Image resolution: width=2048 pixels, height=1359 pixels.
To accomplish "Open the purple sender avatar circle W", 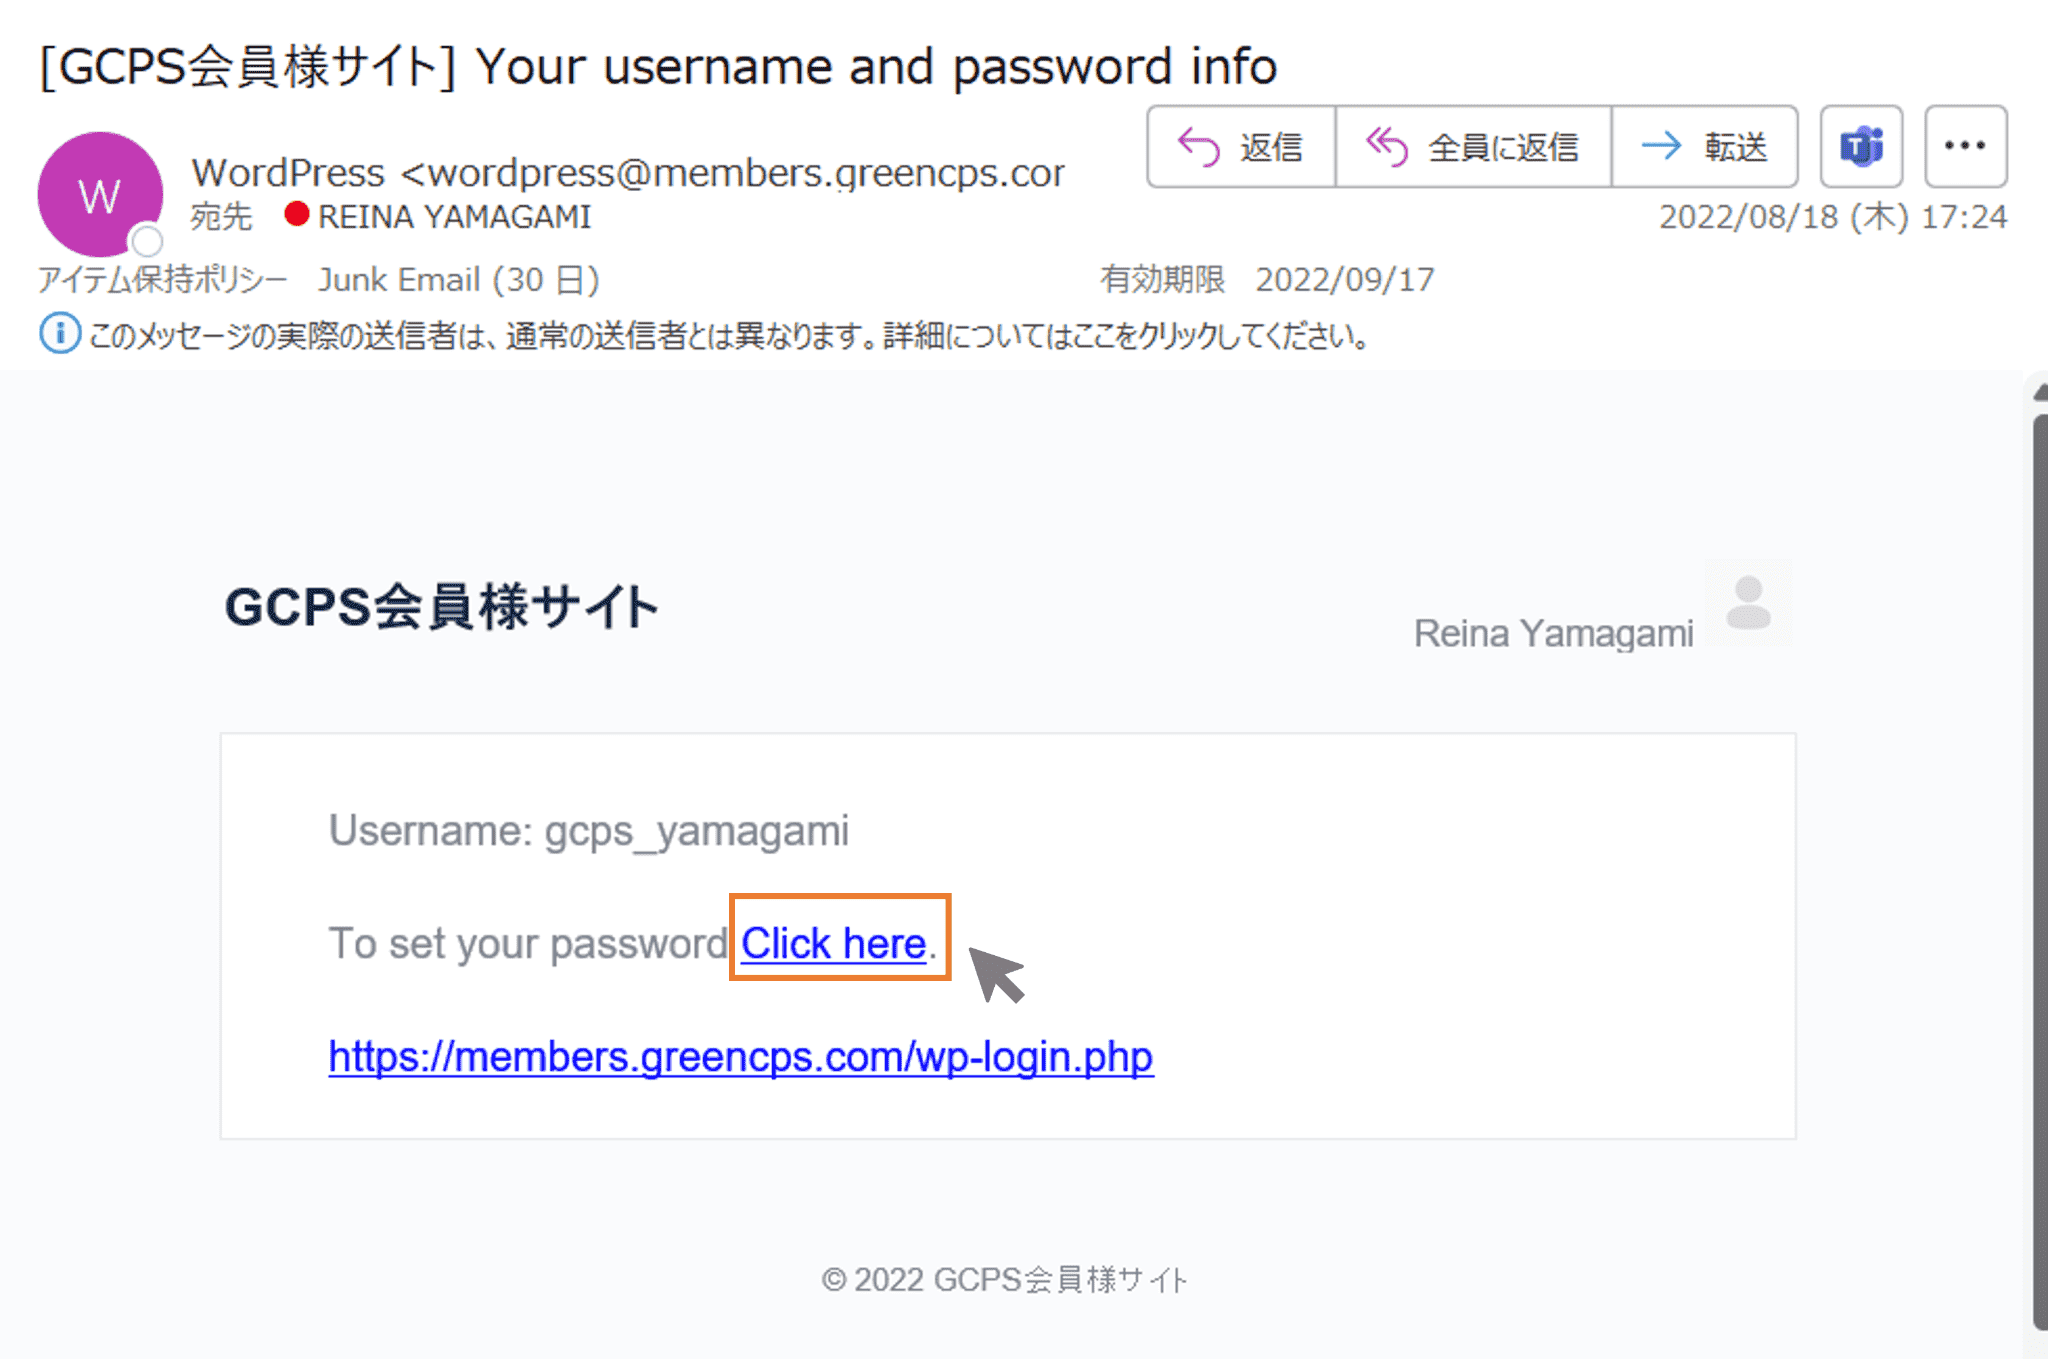I will coord(99,196).
